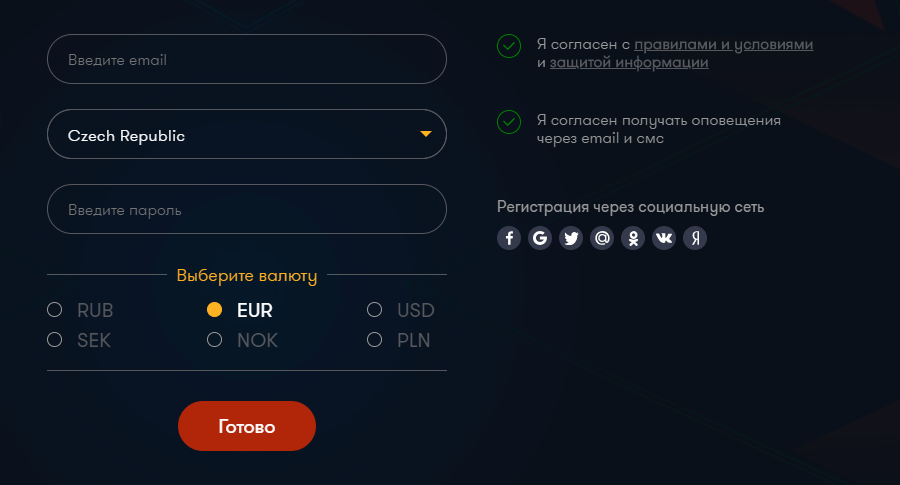Choose USD as the currency

pos(375,310)
